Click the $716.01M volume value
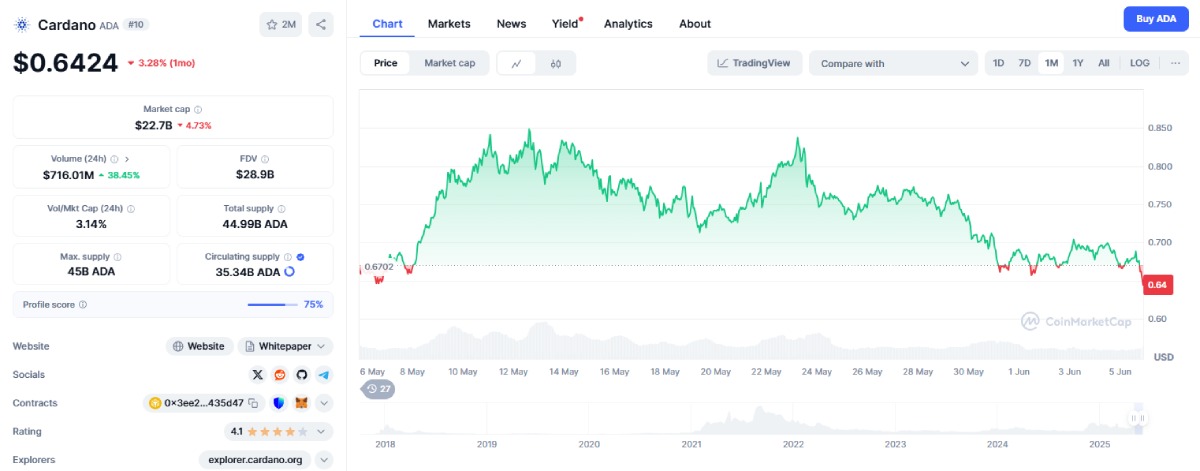Screen dimensions: 1200x471 click(68, 175)
